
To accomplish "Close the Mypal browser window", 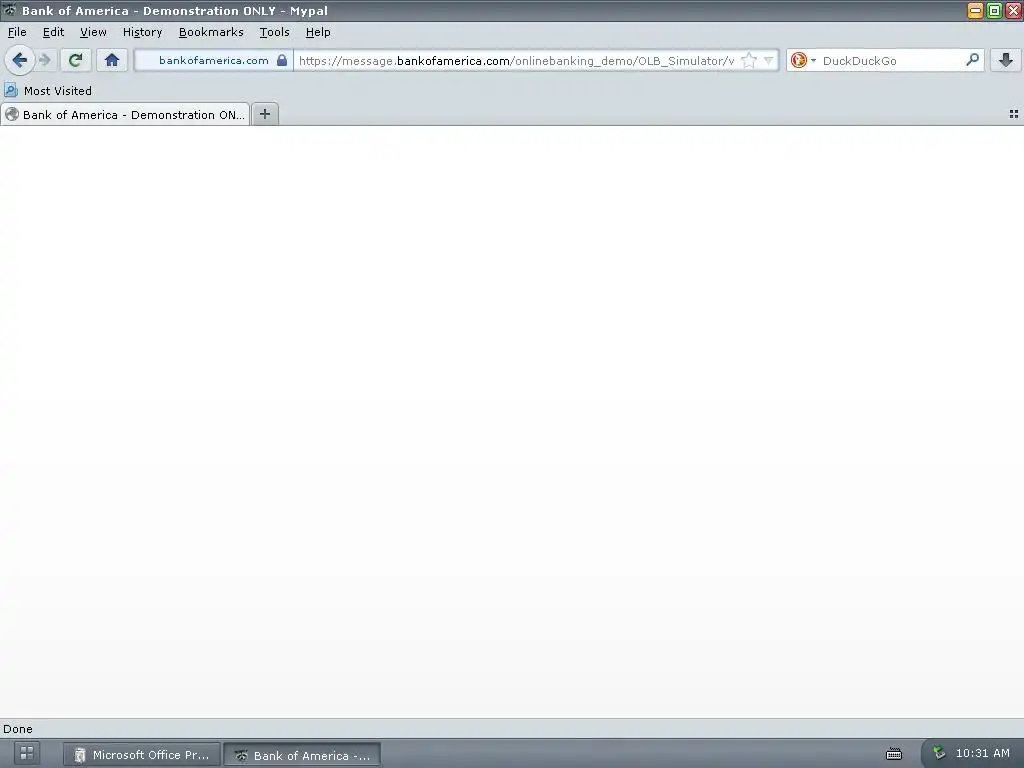I will (1014, 10).
